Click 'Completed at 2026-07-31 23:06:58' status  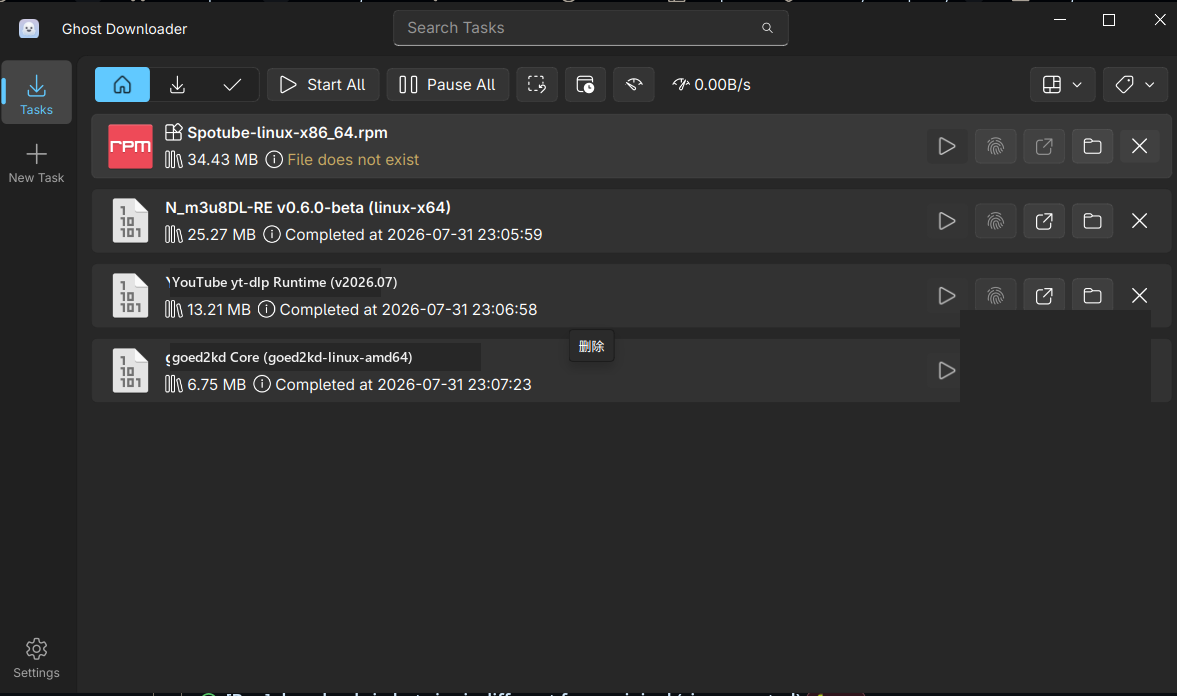[x=408, y=309]
